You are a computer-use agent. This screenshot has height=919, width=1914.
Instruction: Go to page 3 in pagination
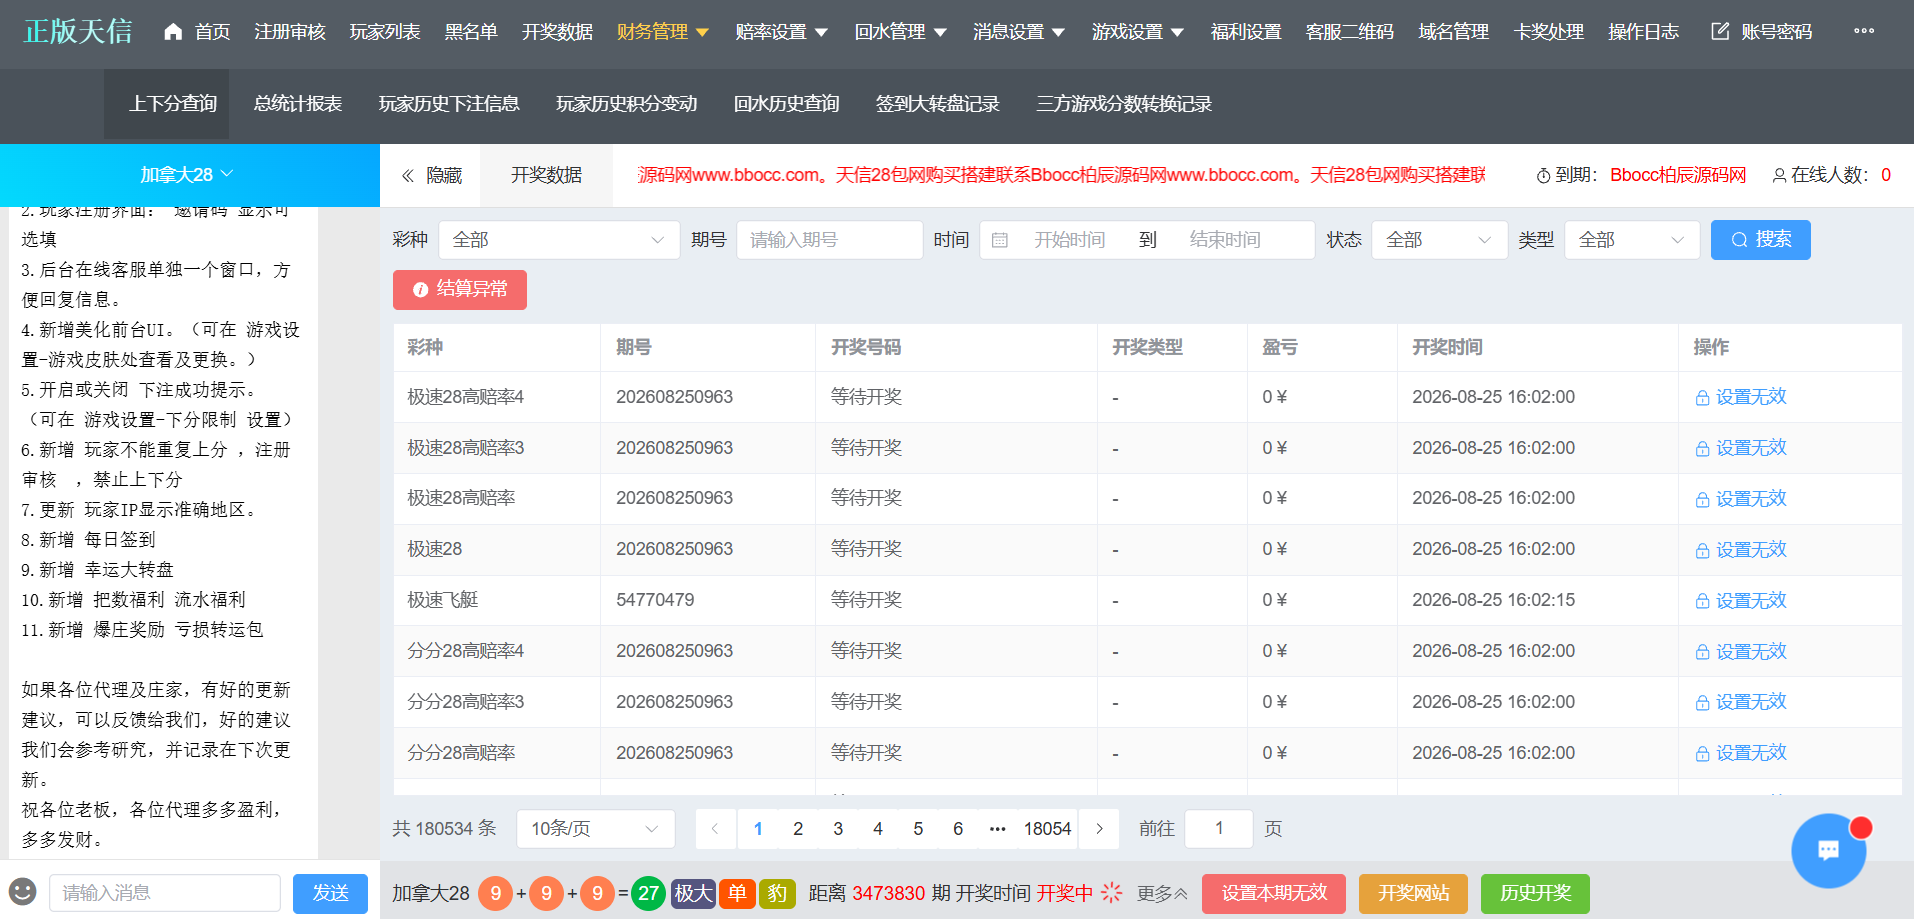tap(838, 829)
